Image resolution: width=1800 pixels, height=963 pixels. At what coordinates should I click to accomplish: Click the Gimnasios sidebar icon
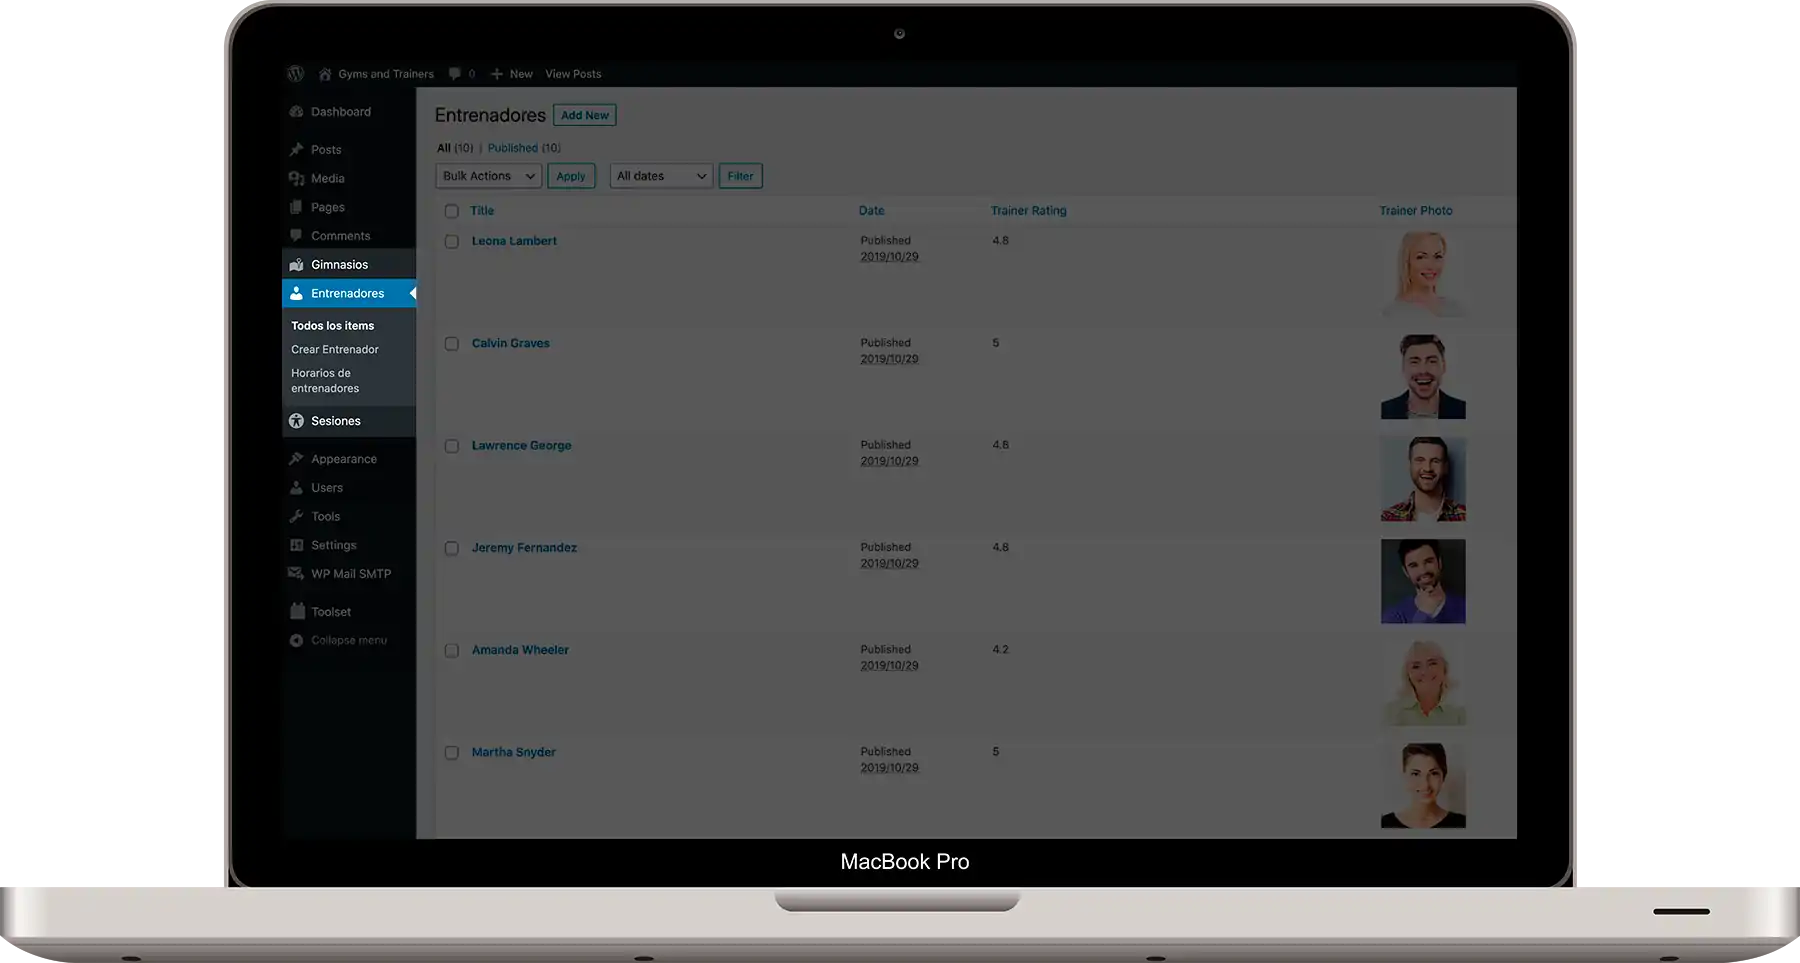tap(296, 265)
